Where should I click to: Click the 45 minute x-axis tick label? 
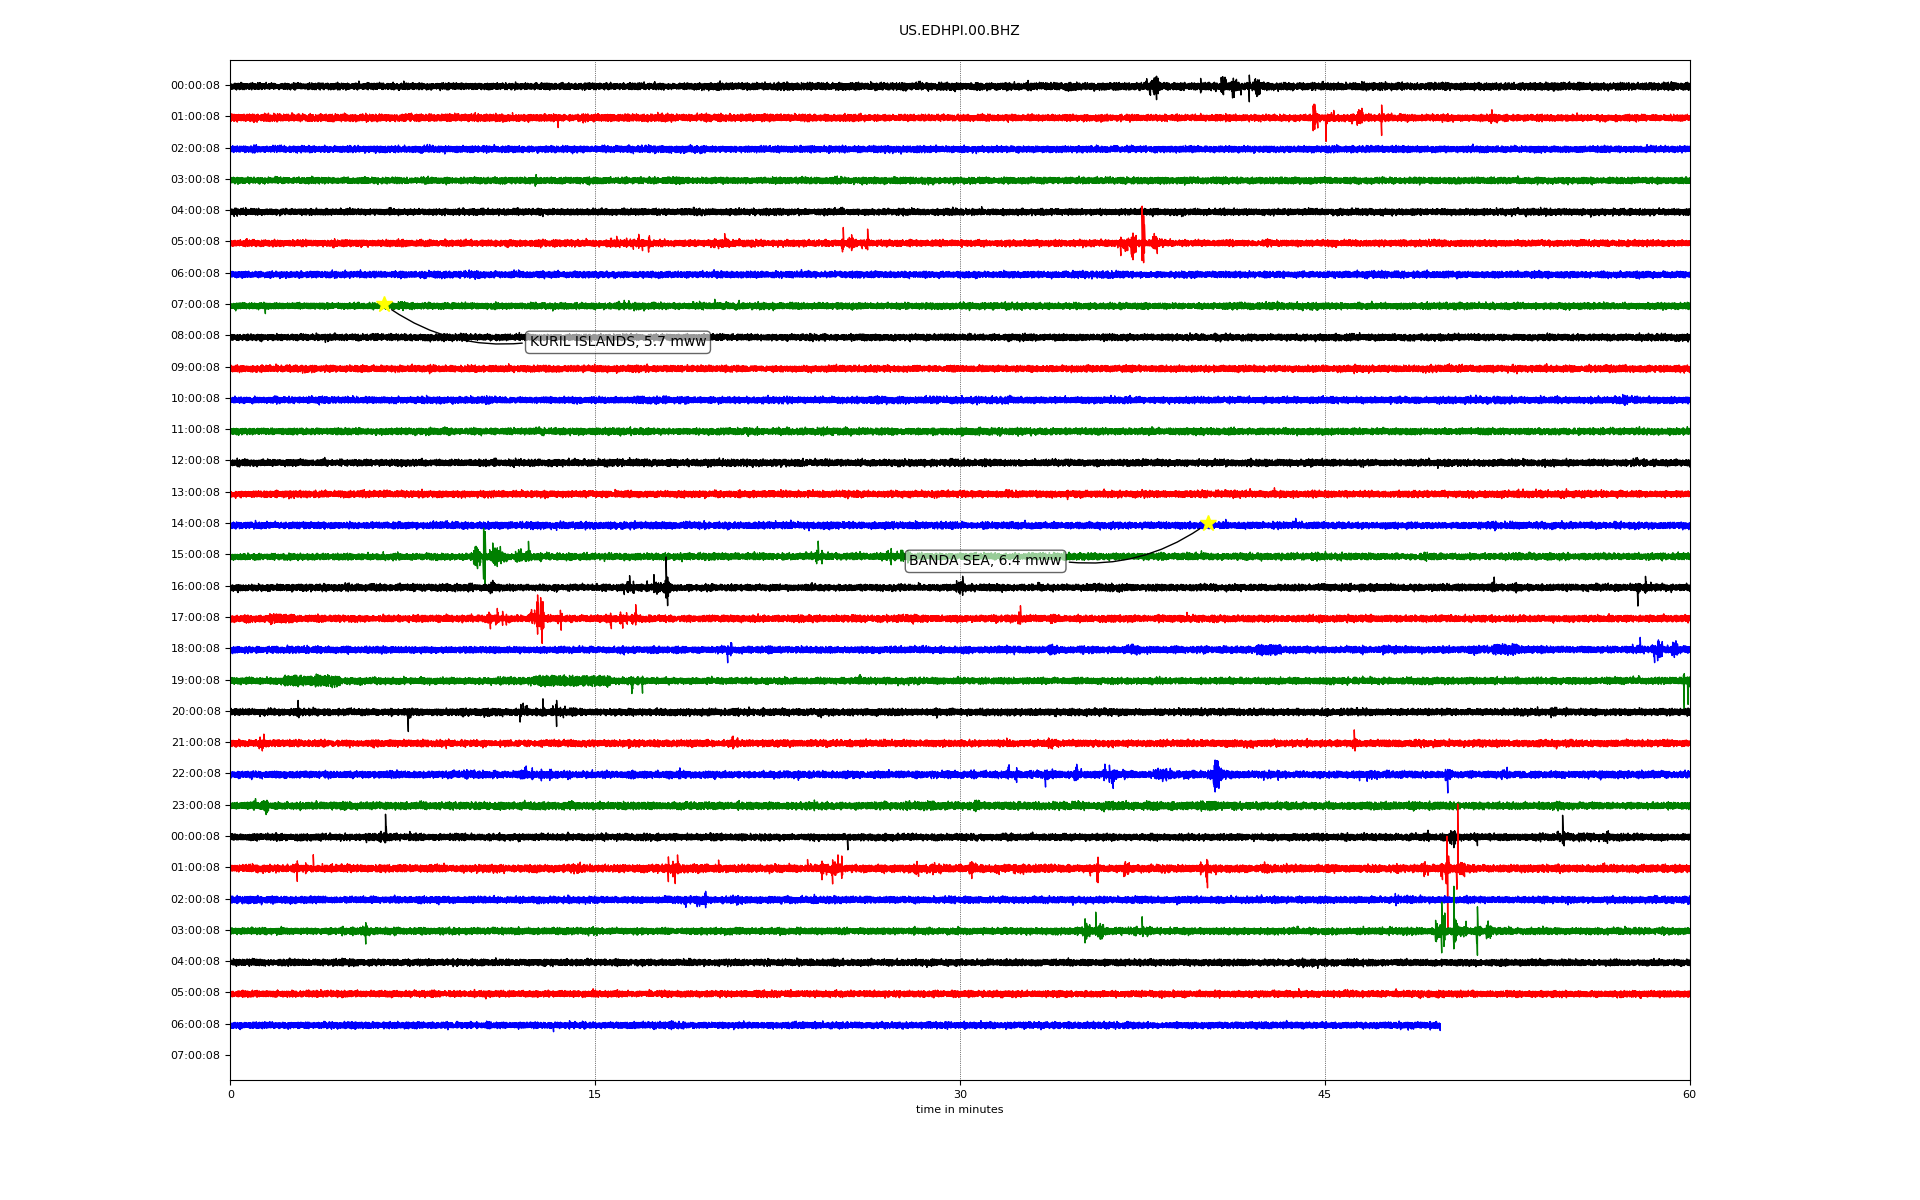point(1324,1094)
